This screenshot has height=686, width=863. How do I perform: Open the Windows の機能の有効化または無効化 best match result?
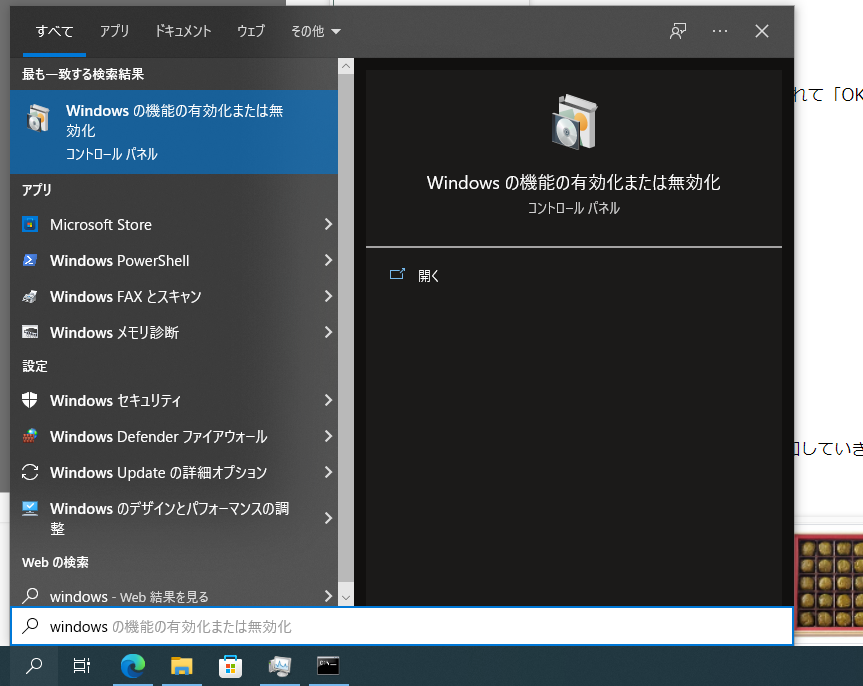point(174,132)
